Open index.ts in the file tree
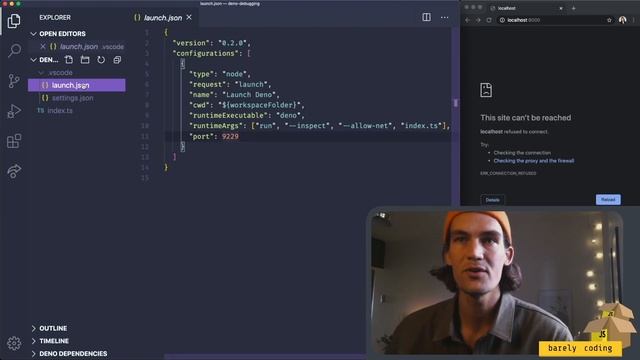The image size is (640, 360). (60, 111)
